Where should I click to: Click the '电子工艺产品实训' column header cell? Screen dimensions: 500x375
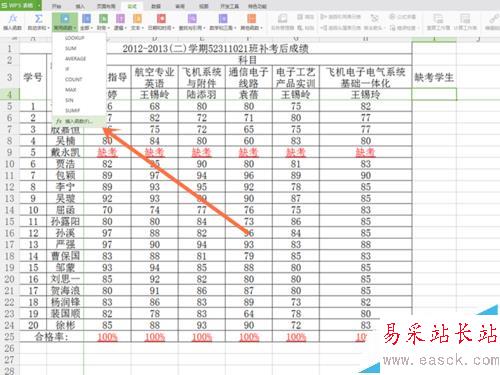pos(296,77)
